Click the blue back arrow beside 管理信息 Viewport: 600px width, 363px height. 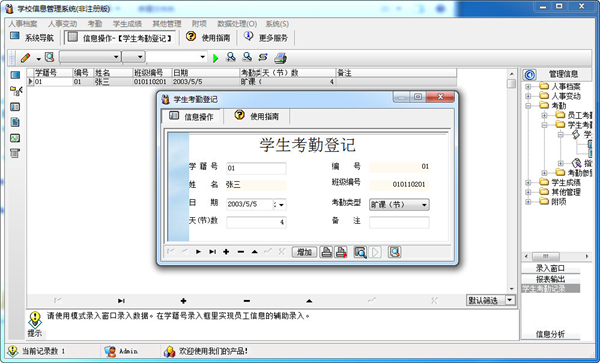[530, 75]
